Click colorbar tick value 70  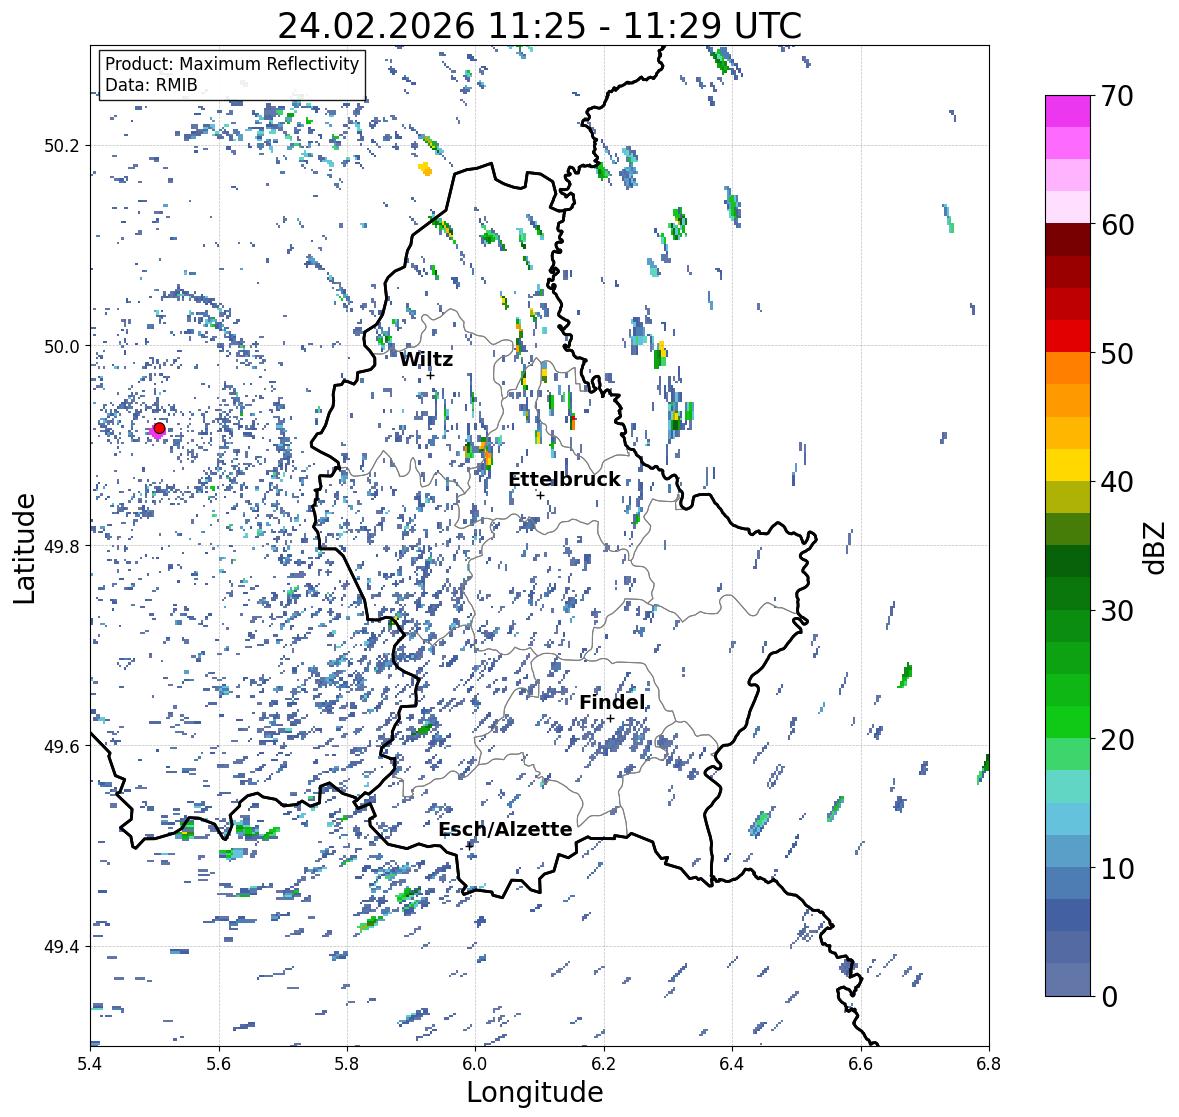[1117, 96]
